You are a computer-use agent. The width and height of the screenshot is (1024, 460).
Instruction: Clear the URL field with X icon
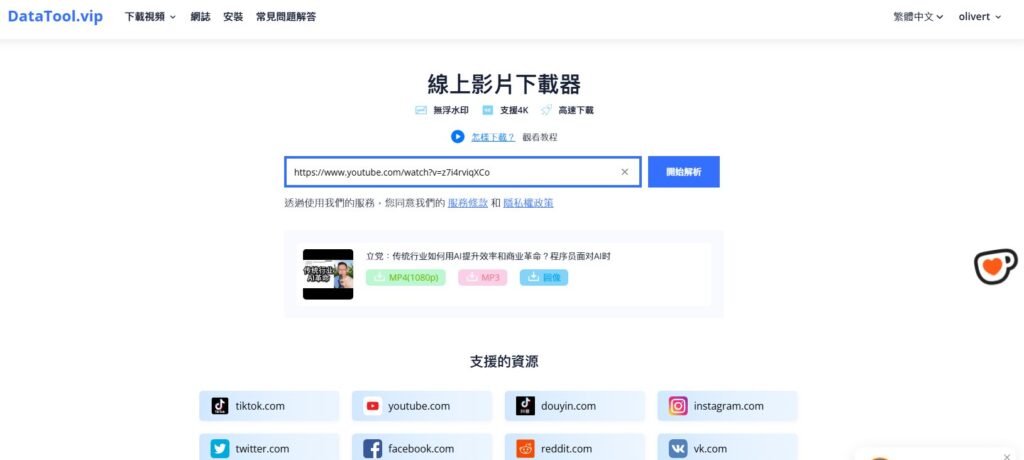coord(625,172)
